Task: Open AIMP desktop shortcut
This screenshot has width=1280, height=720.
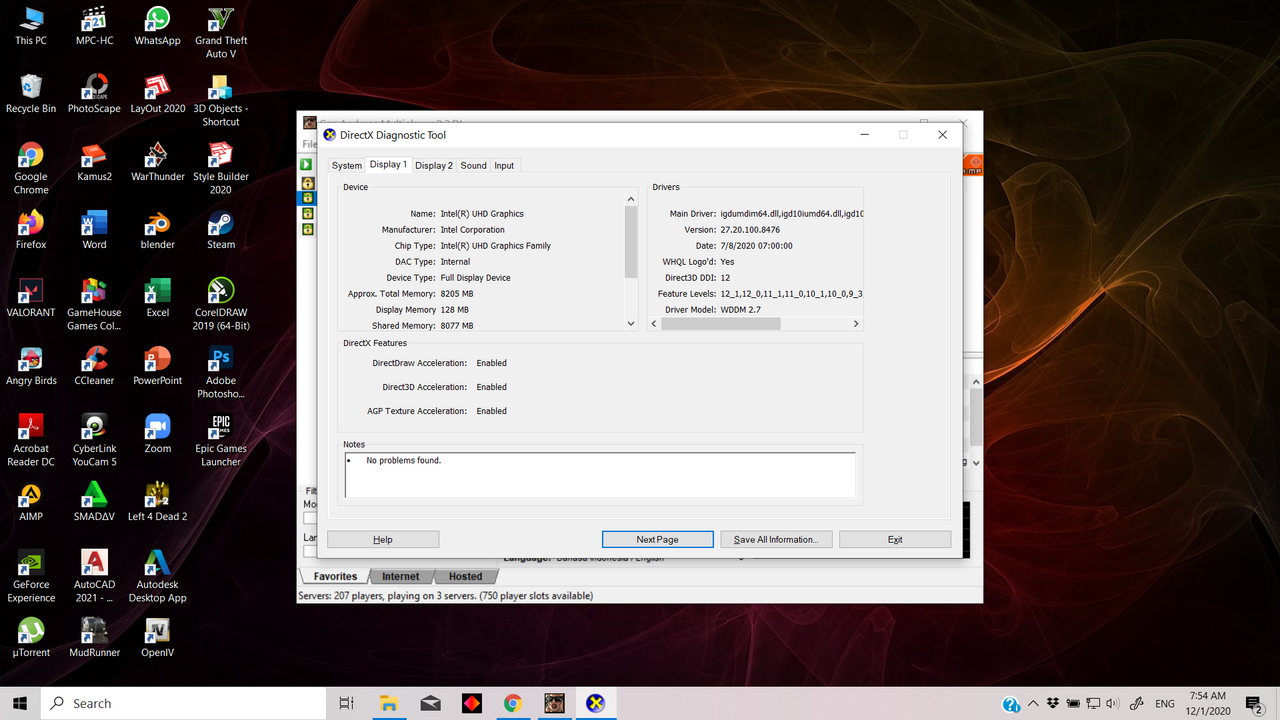Action: click(x=31, y=502)
